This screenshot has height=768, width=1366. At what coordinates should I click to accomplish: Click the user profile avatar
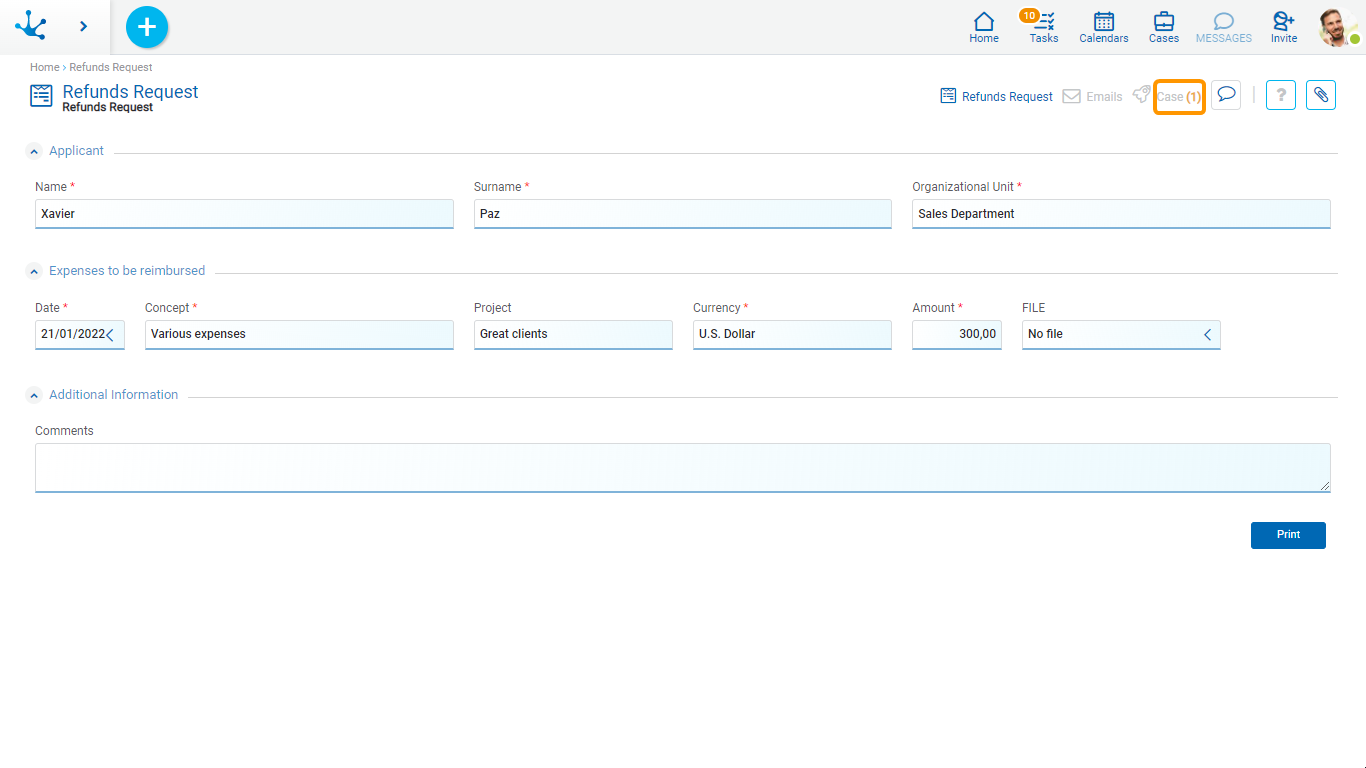point(1338,27)
